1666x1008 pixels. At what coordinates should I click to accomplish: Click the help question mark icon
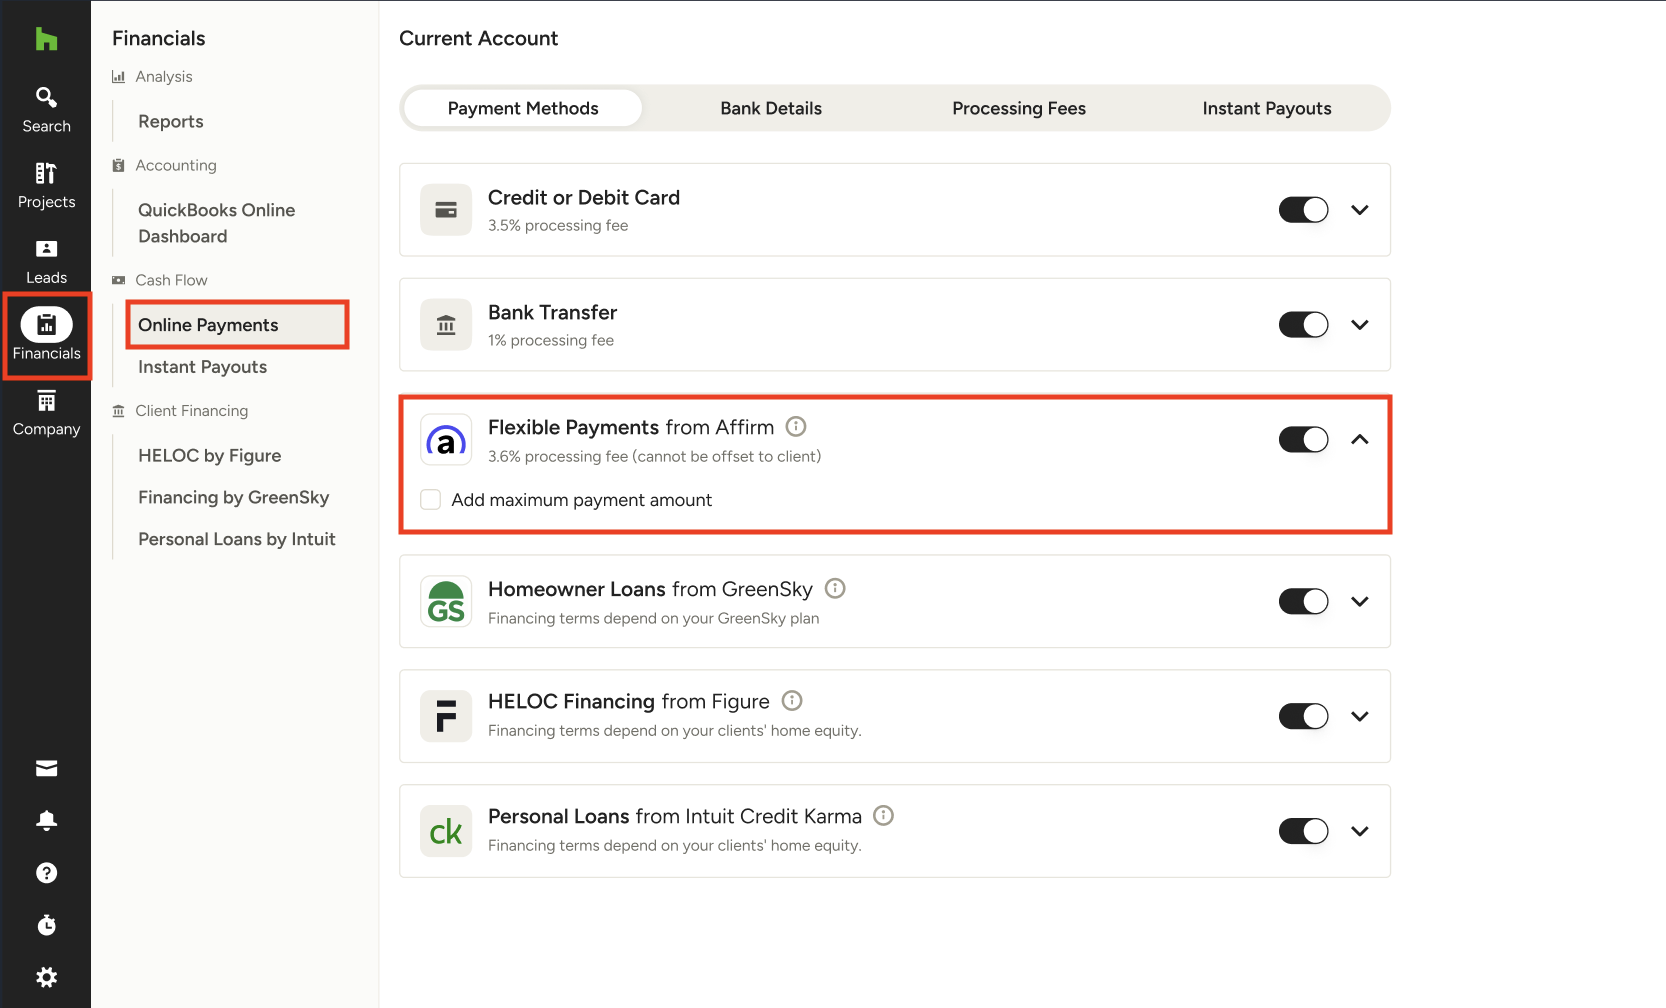point(46,873)
